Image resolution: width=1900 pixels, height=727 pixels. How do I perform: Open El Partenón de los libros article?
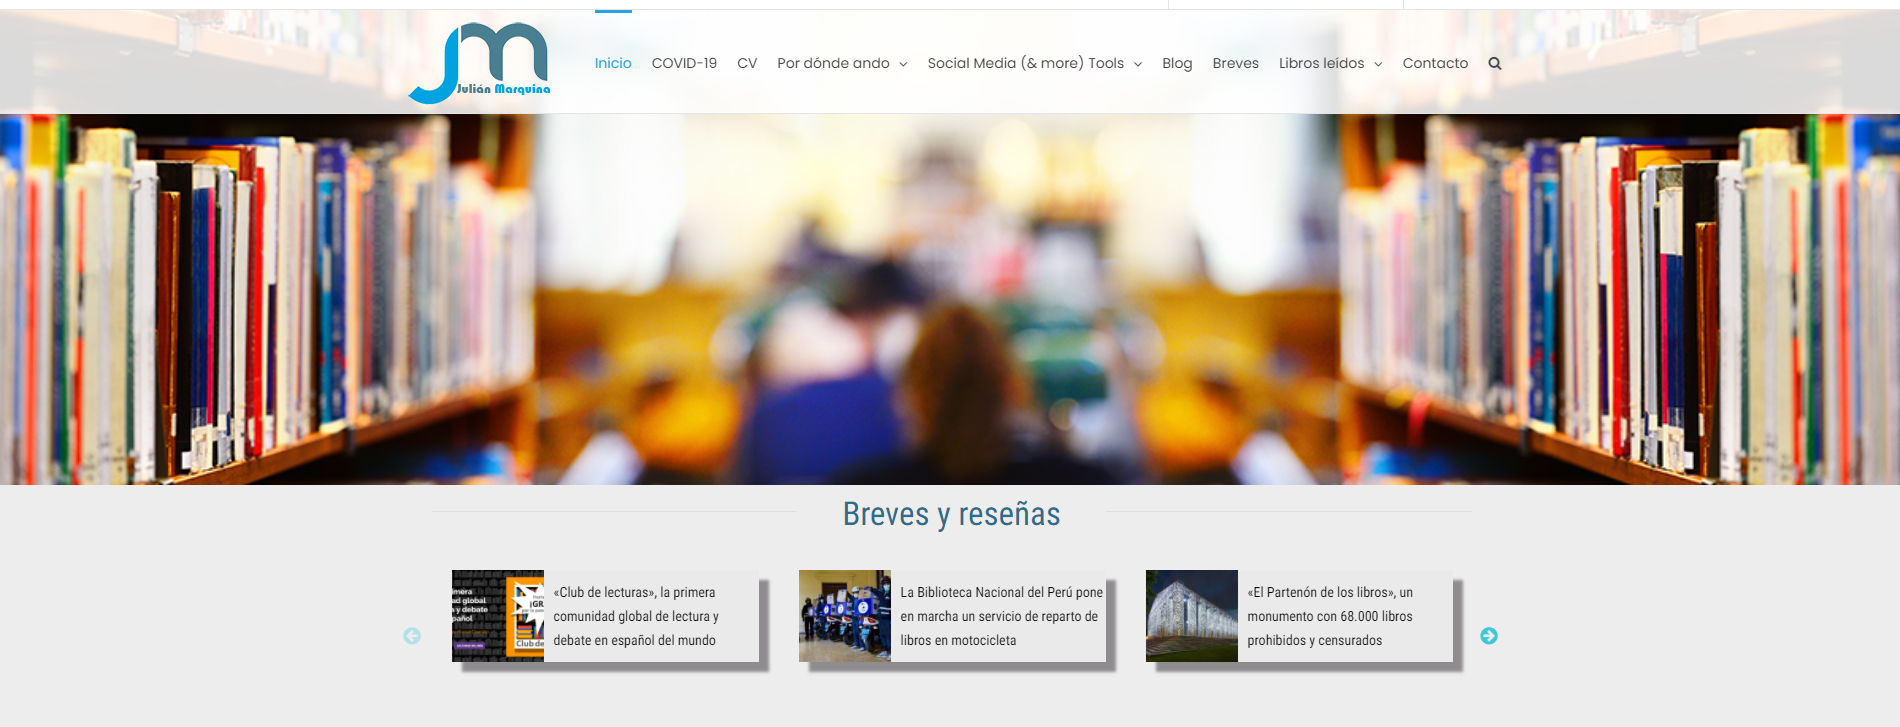1330,616
